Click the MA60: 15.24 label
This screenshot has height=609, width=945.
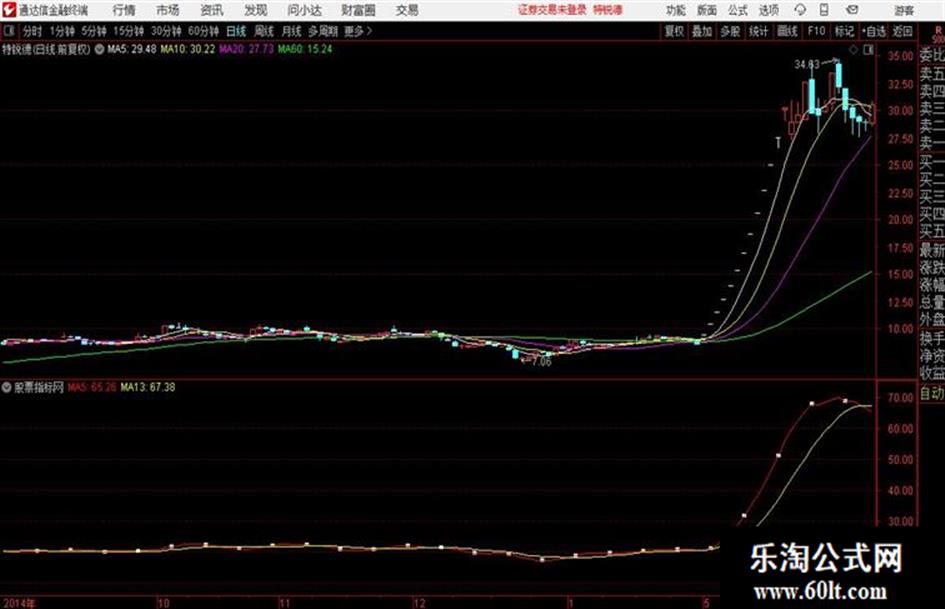point(305,49)
